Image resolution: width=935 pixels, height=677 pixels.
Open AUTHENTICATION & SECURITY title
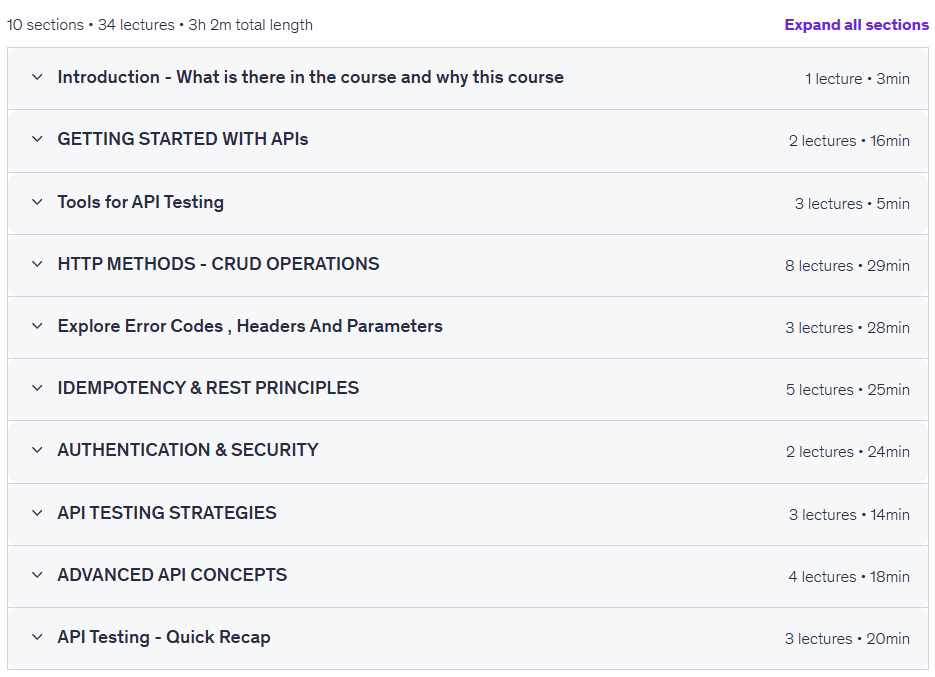coord(188,450)
